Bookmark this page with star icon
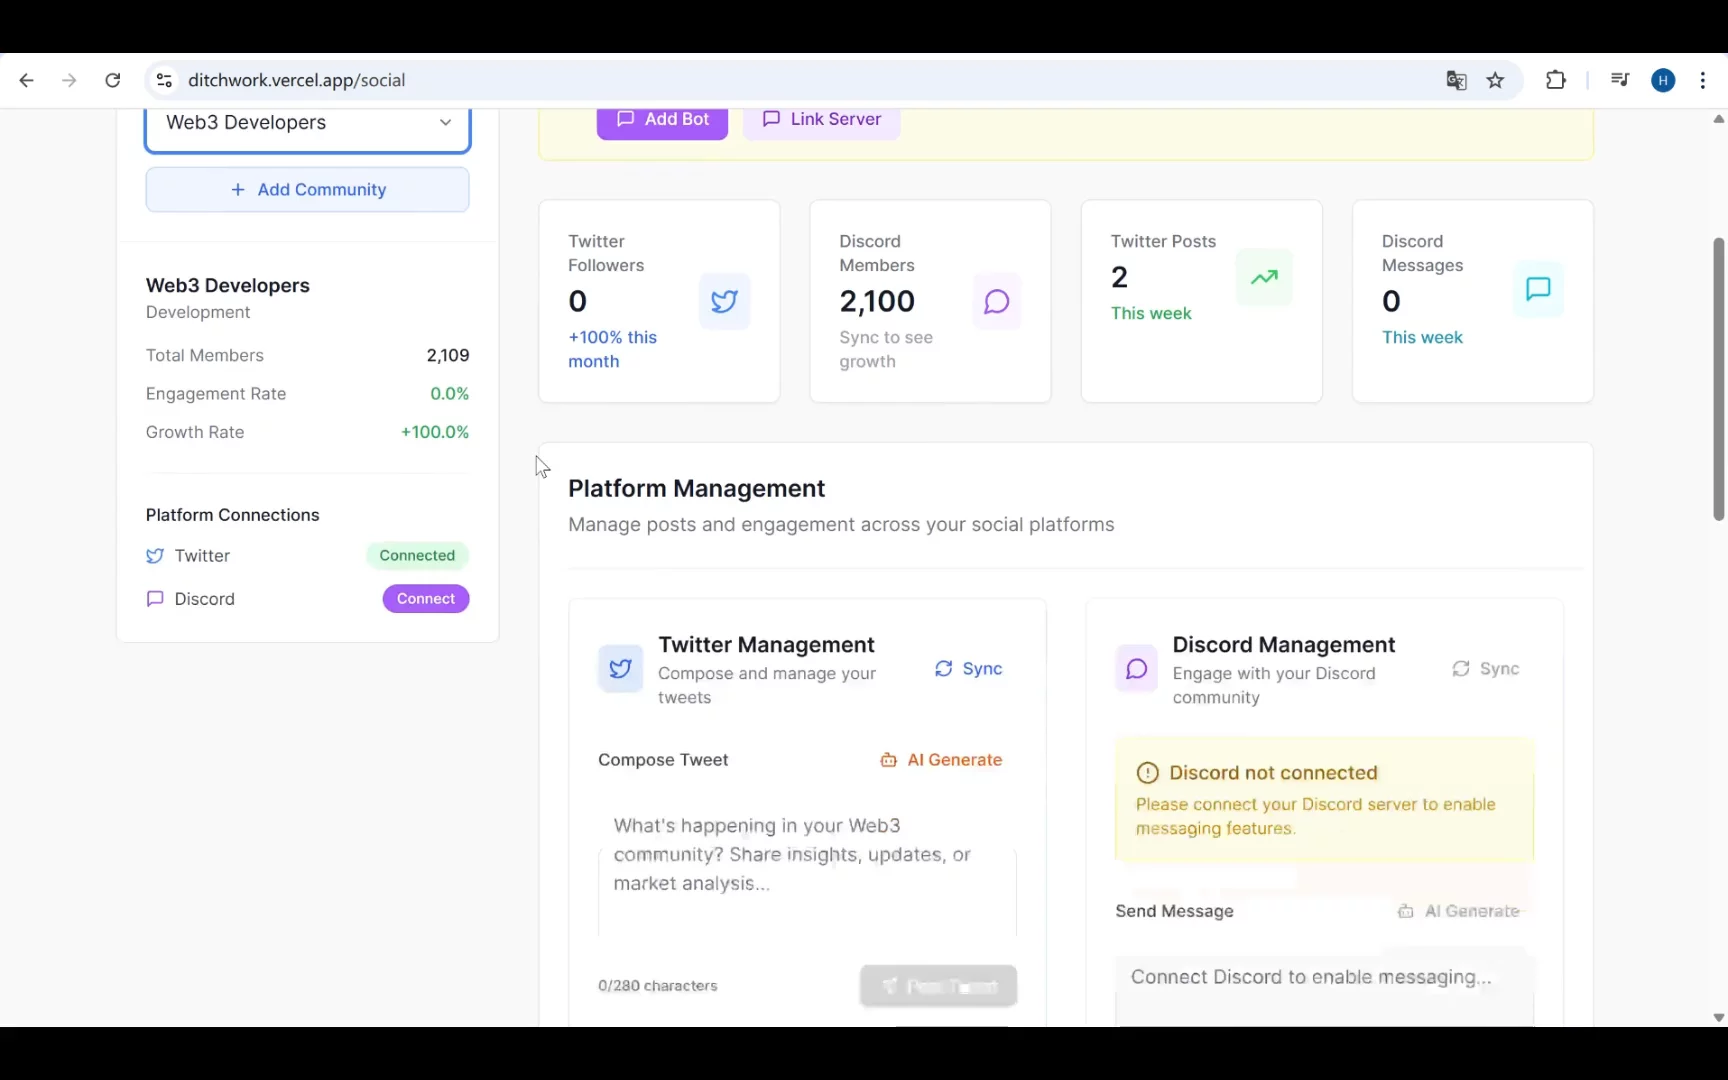The width and height of the screenshot is (1728, 1080). (x=1495, y=81)
